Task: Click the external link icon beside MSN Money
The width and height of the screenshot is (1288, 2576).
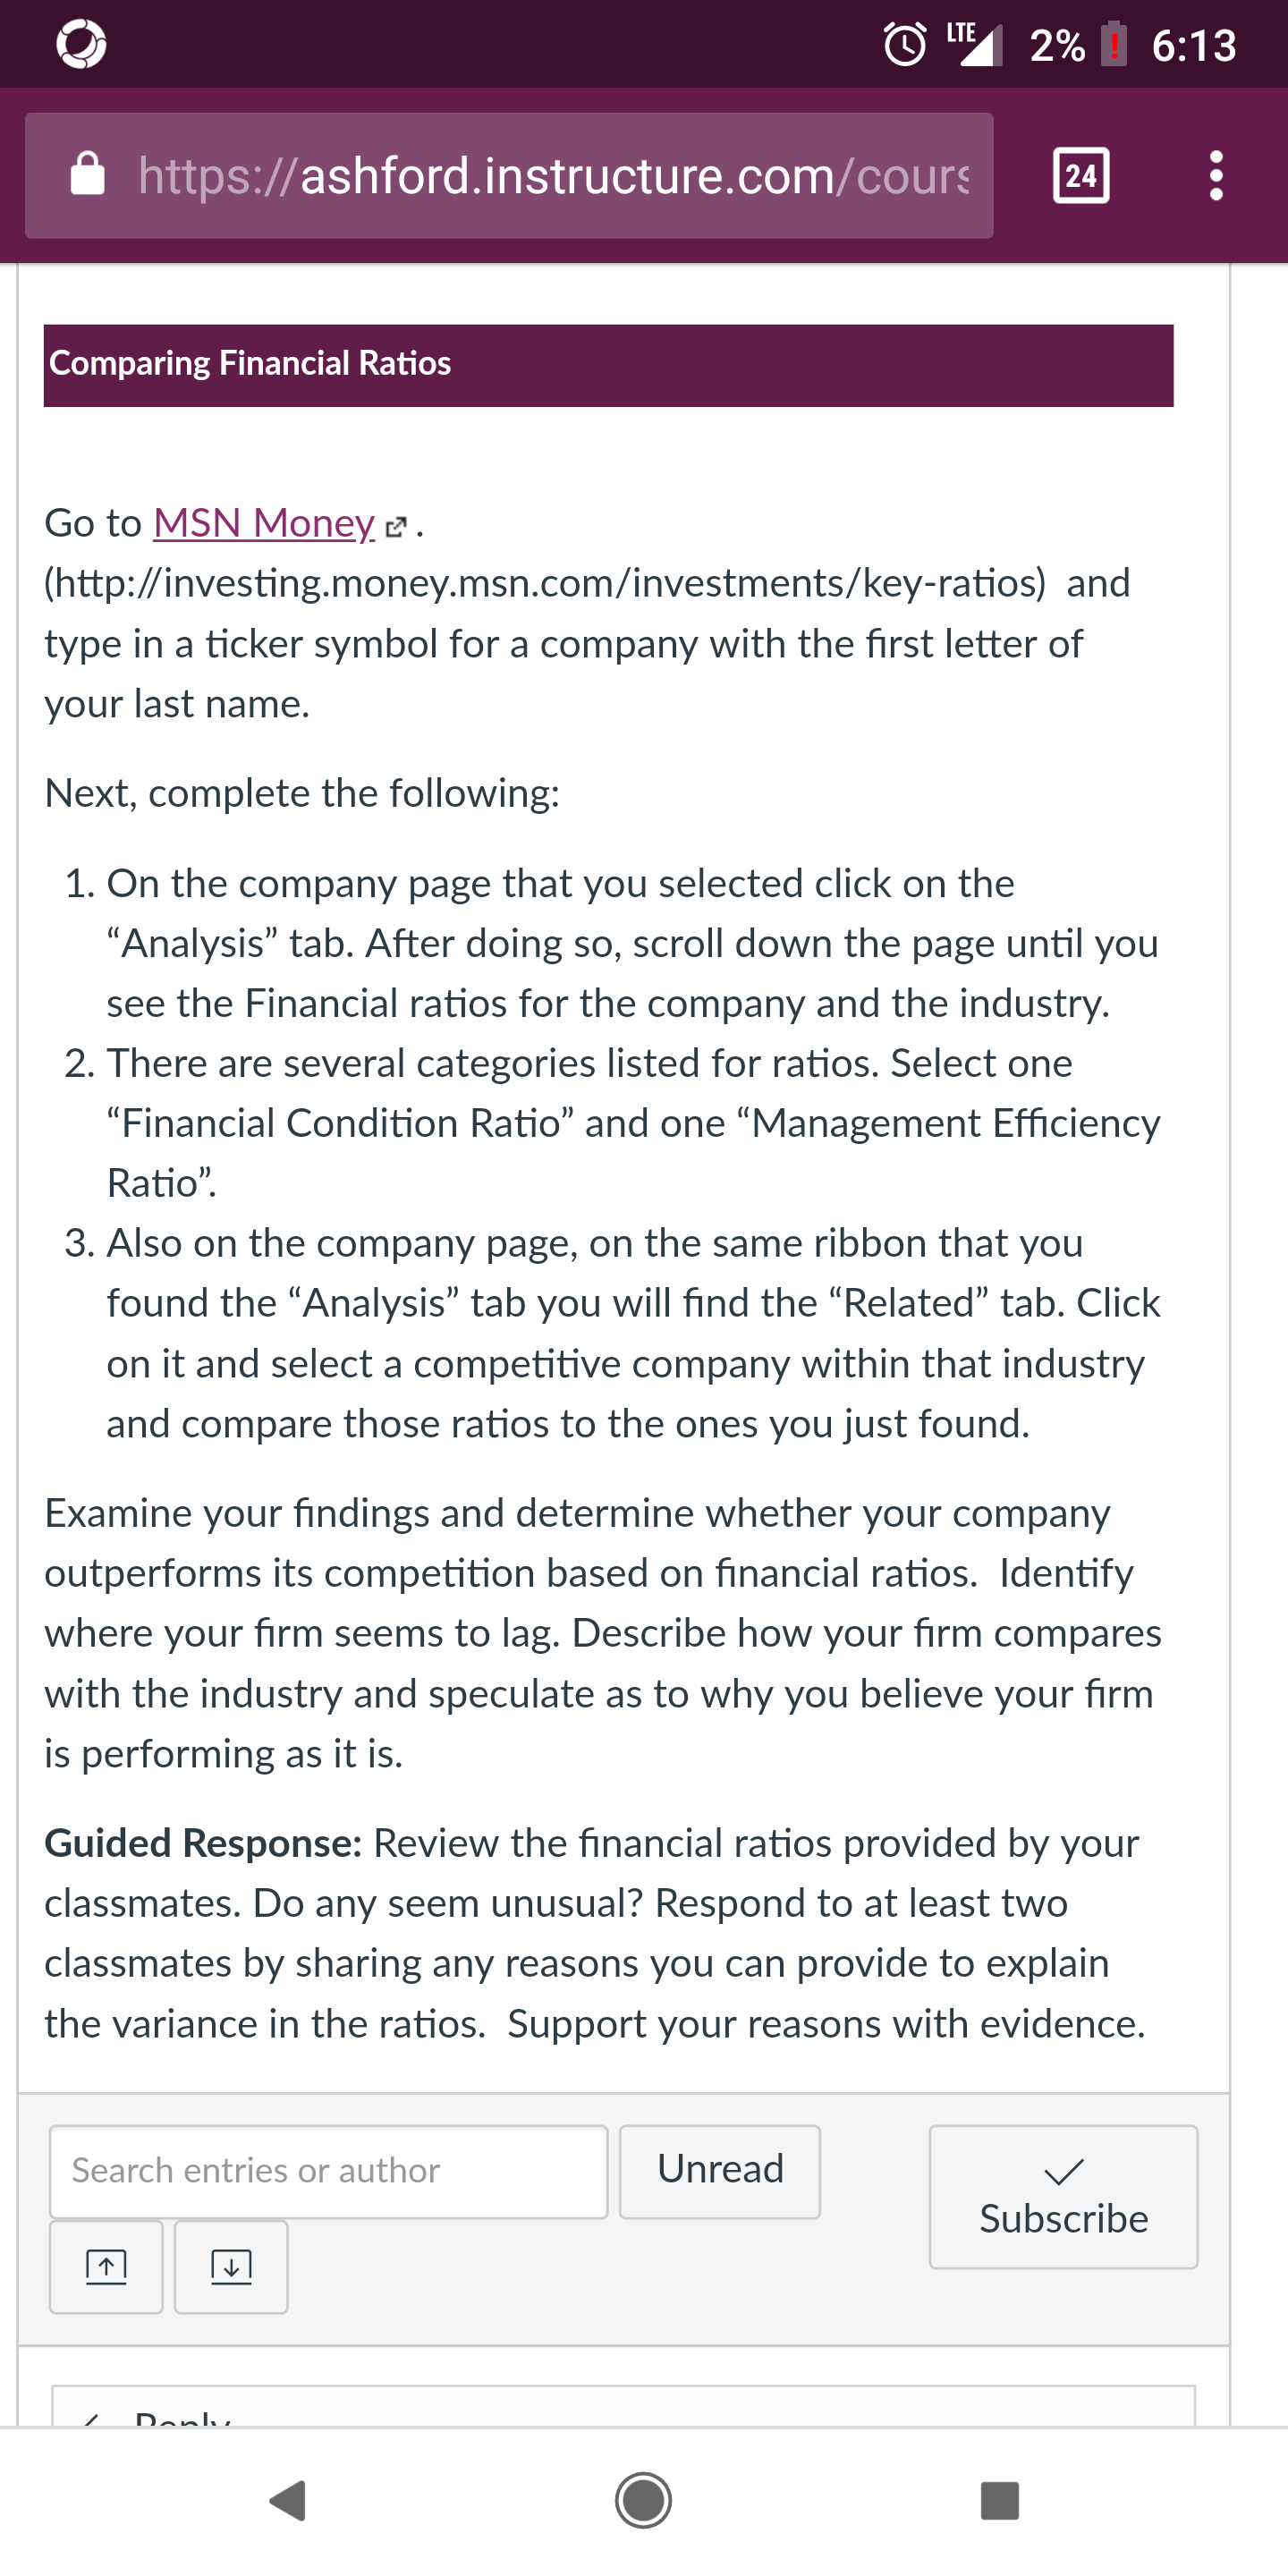Action: [x=396, y=526]
